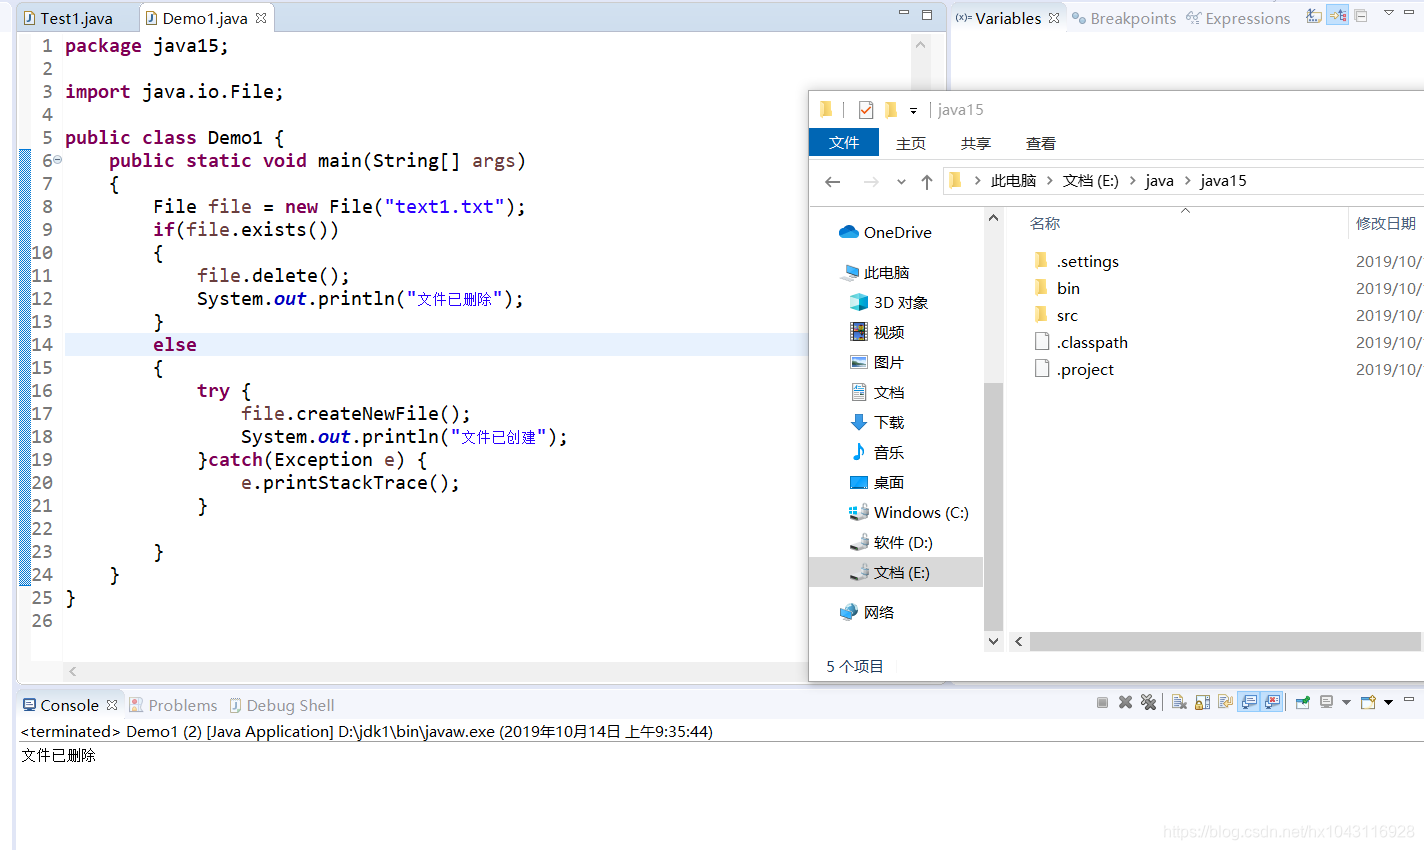The height and width of the screenshot is (850, 1424).
Task: Open the 文件 ribbon tab in Explorer
Action: [844, 142]
